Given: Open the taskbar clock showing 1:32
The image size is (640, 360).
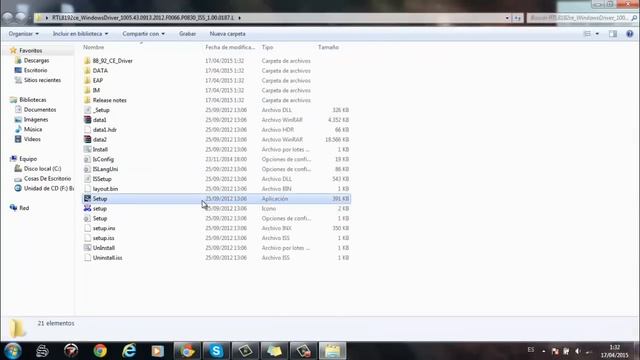Looking at the screenshot, I should pos(614,351).
